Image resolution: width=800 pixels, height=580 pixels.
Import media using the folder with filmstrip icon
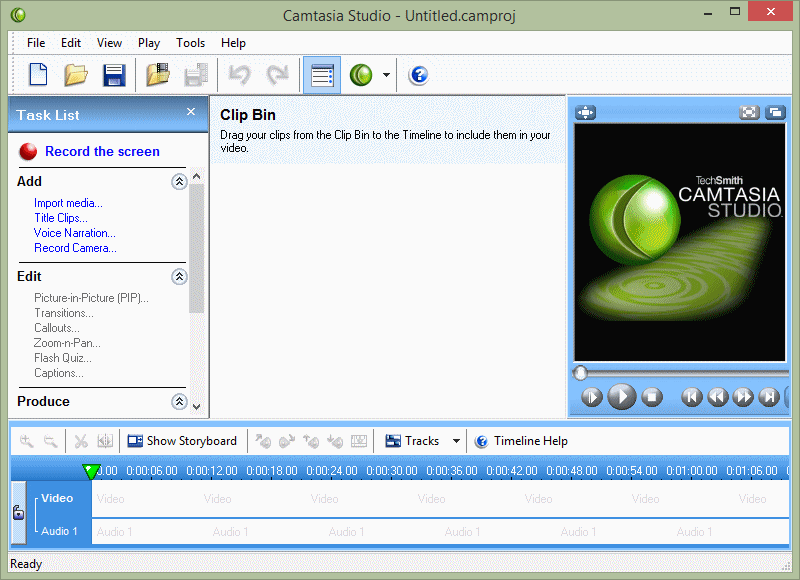[x=158, y=75]
